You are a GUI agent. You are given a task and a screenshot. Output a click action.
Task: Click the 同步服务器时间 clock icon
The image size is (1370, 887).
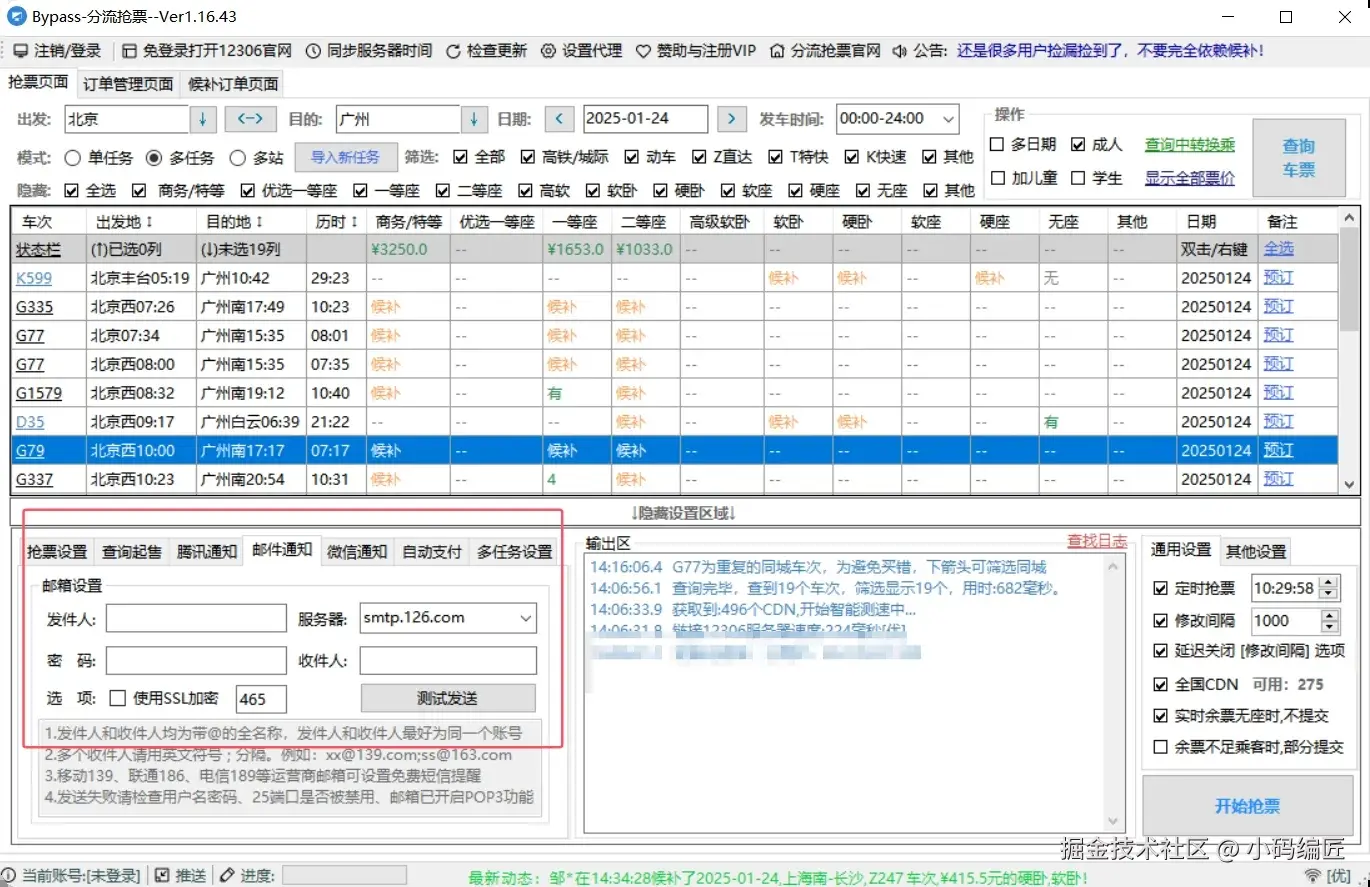click(x=313, y=51)
